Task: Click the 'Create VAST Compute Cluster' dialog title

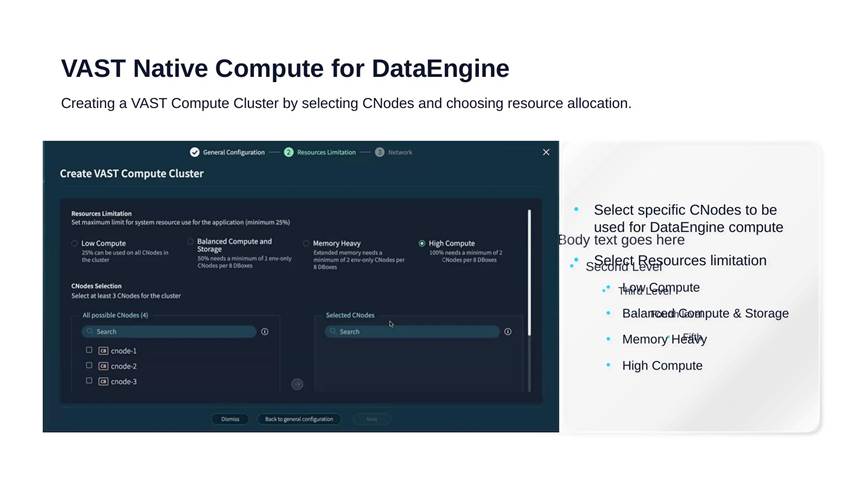Action: tap(132, 174)
